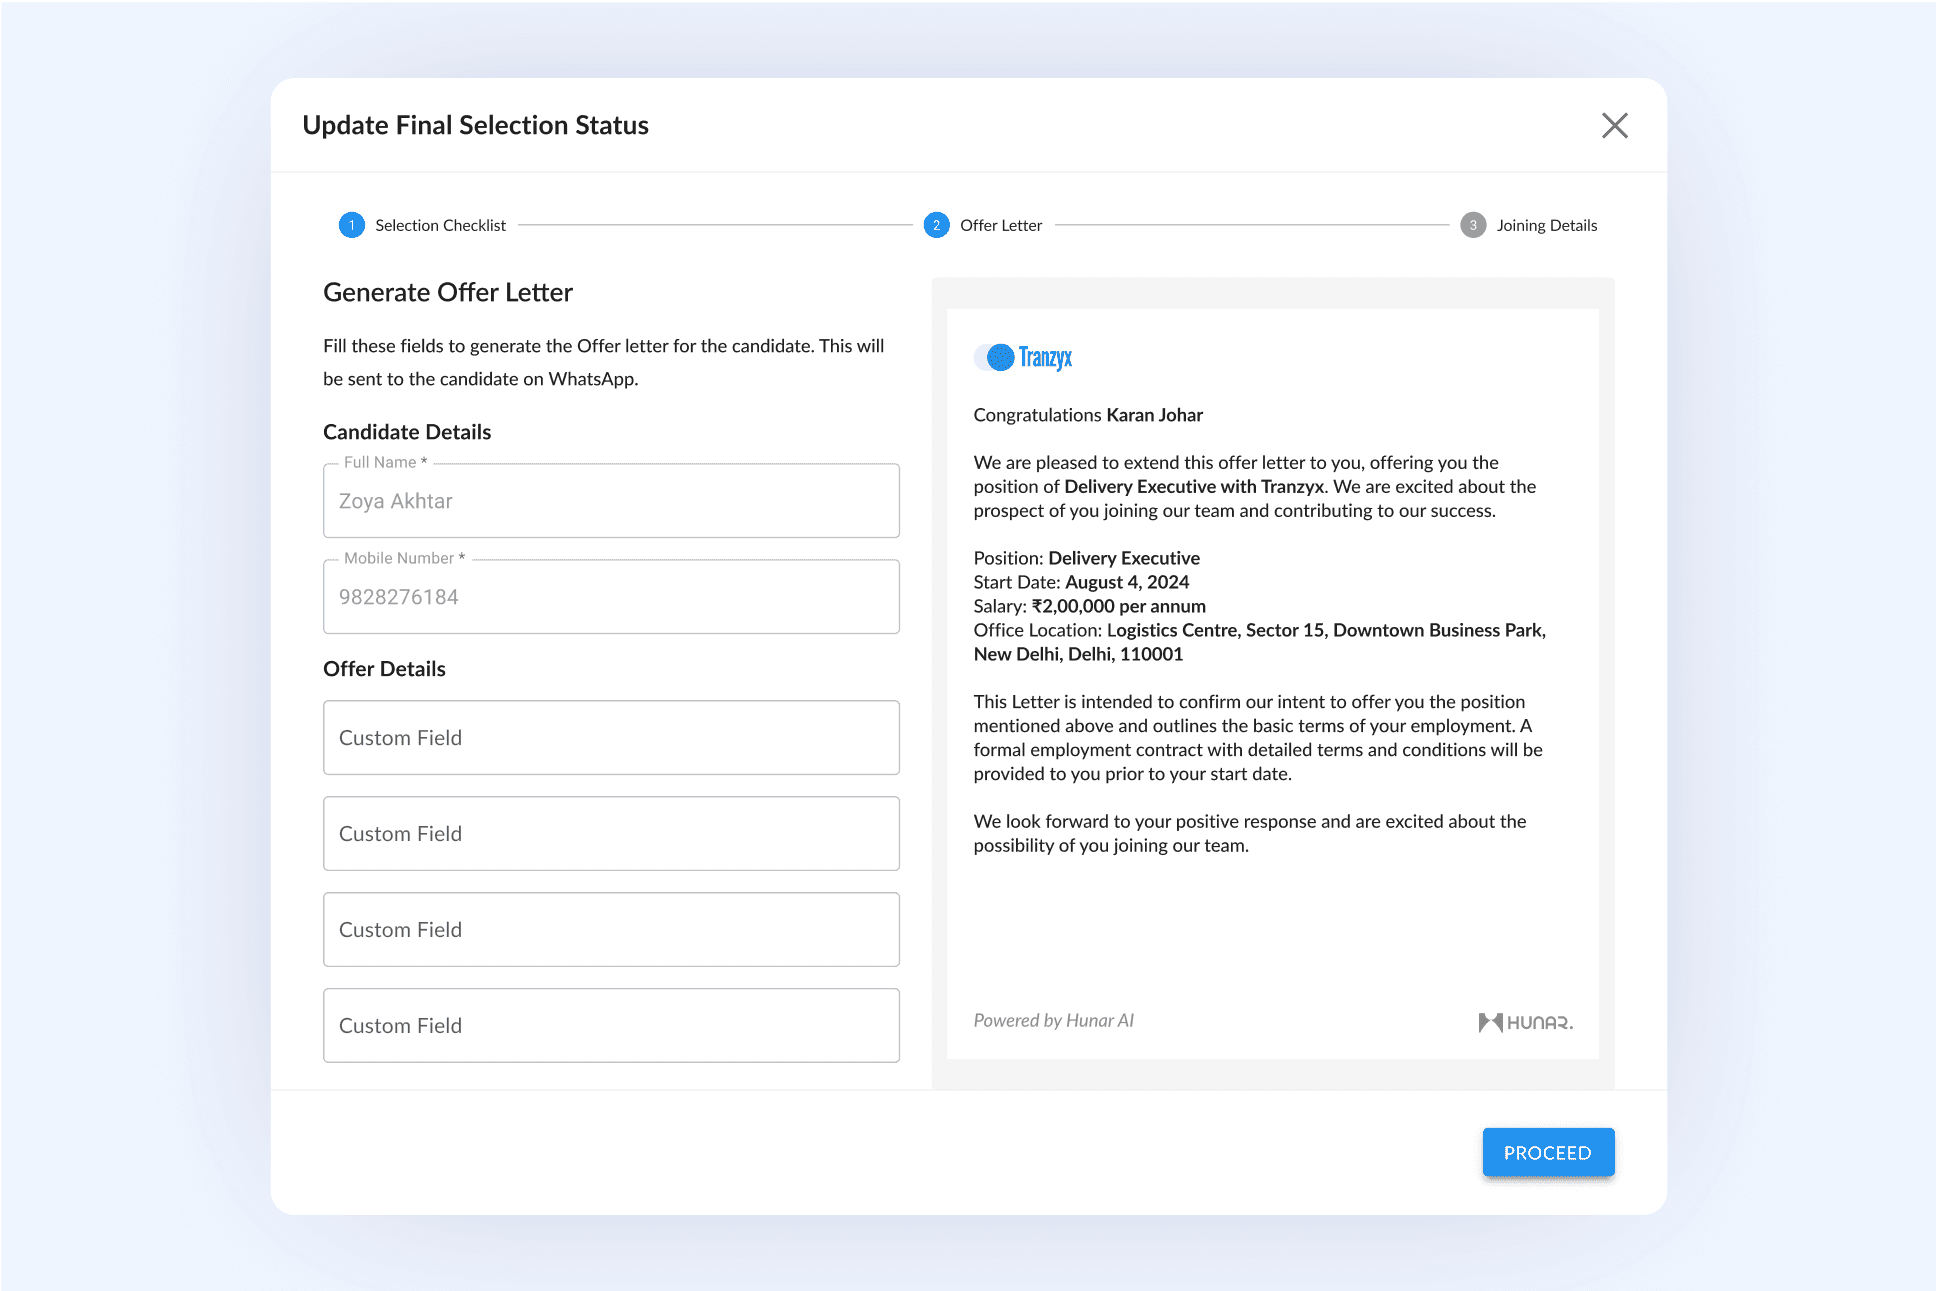Click the third Custom Field input
This screenshot has height=1291, width=1936.
[x=611, y=930]
